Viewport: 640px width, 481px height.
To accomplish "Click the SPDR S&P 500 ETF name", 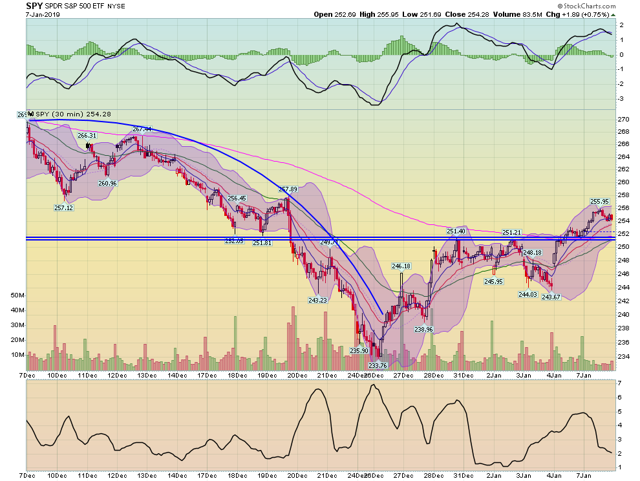I will 75,6.
